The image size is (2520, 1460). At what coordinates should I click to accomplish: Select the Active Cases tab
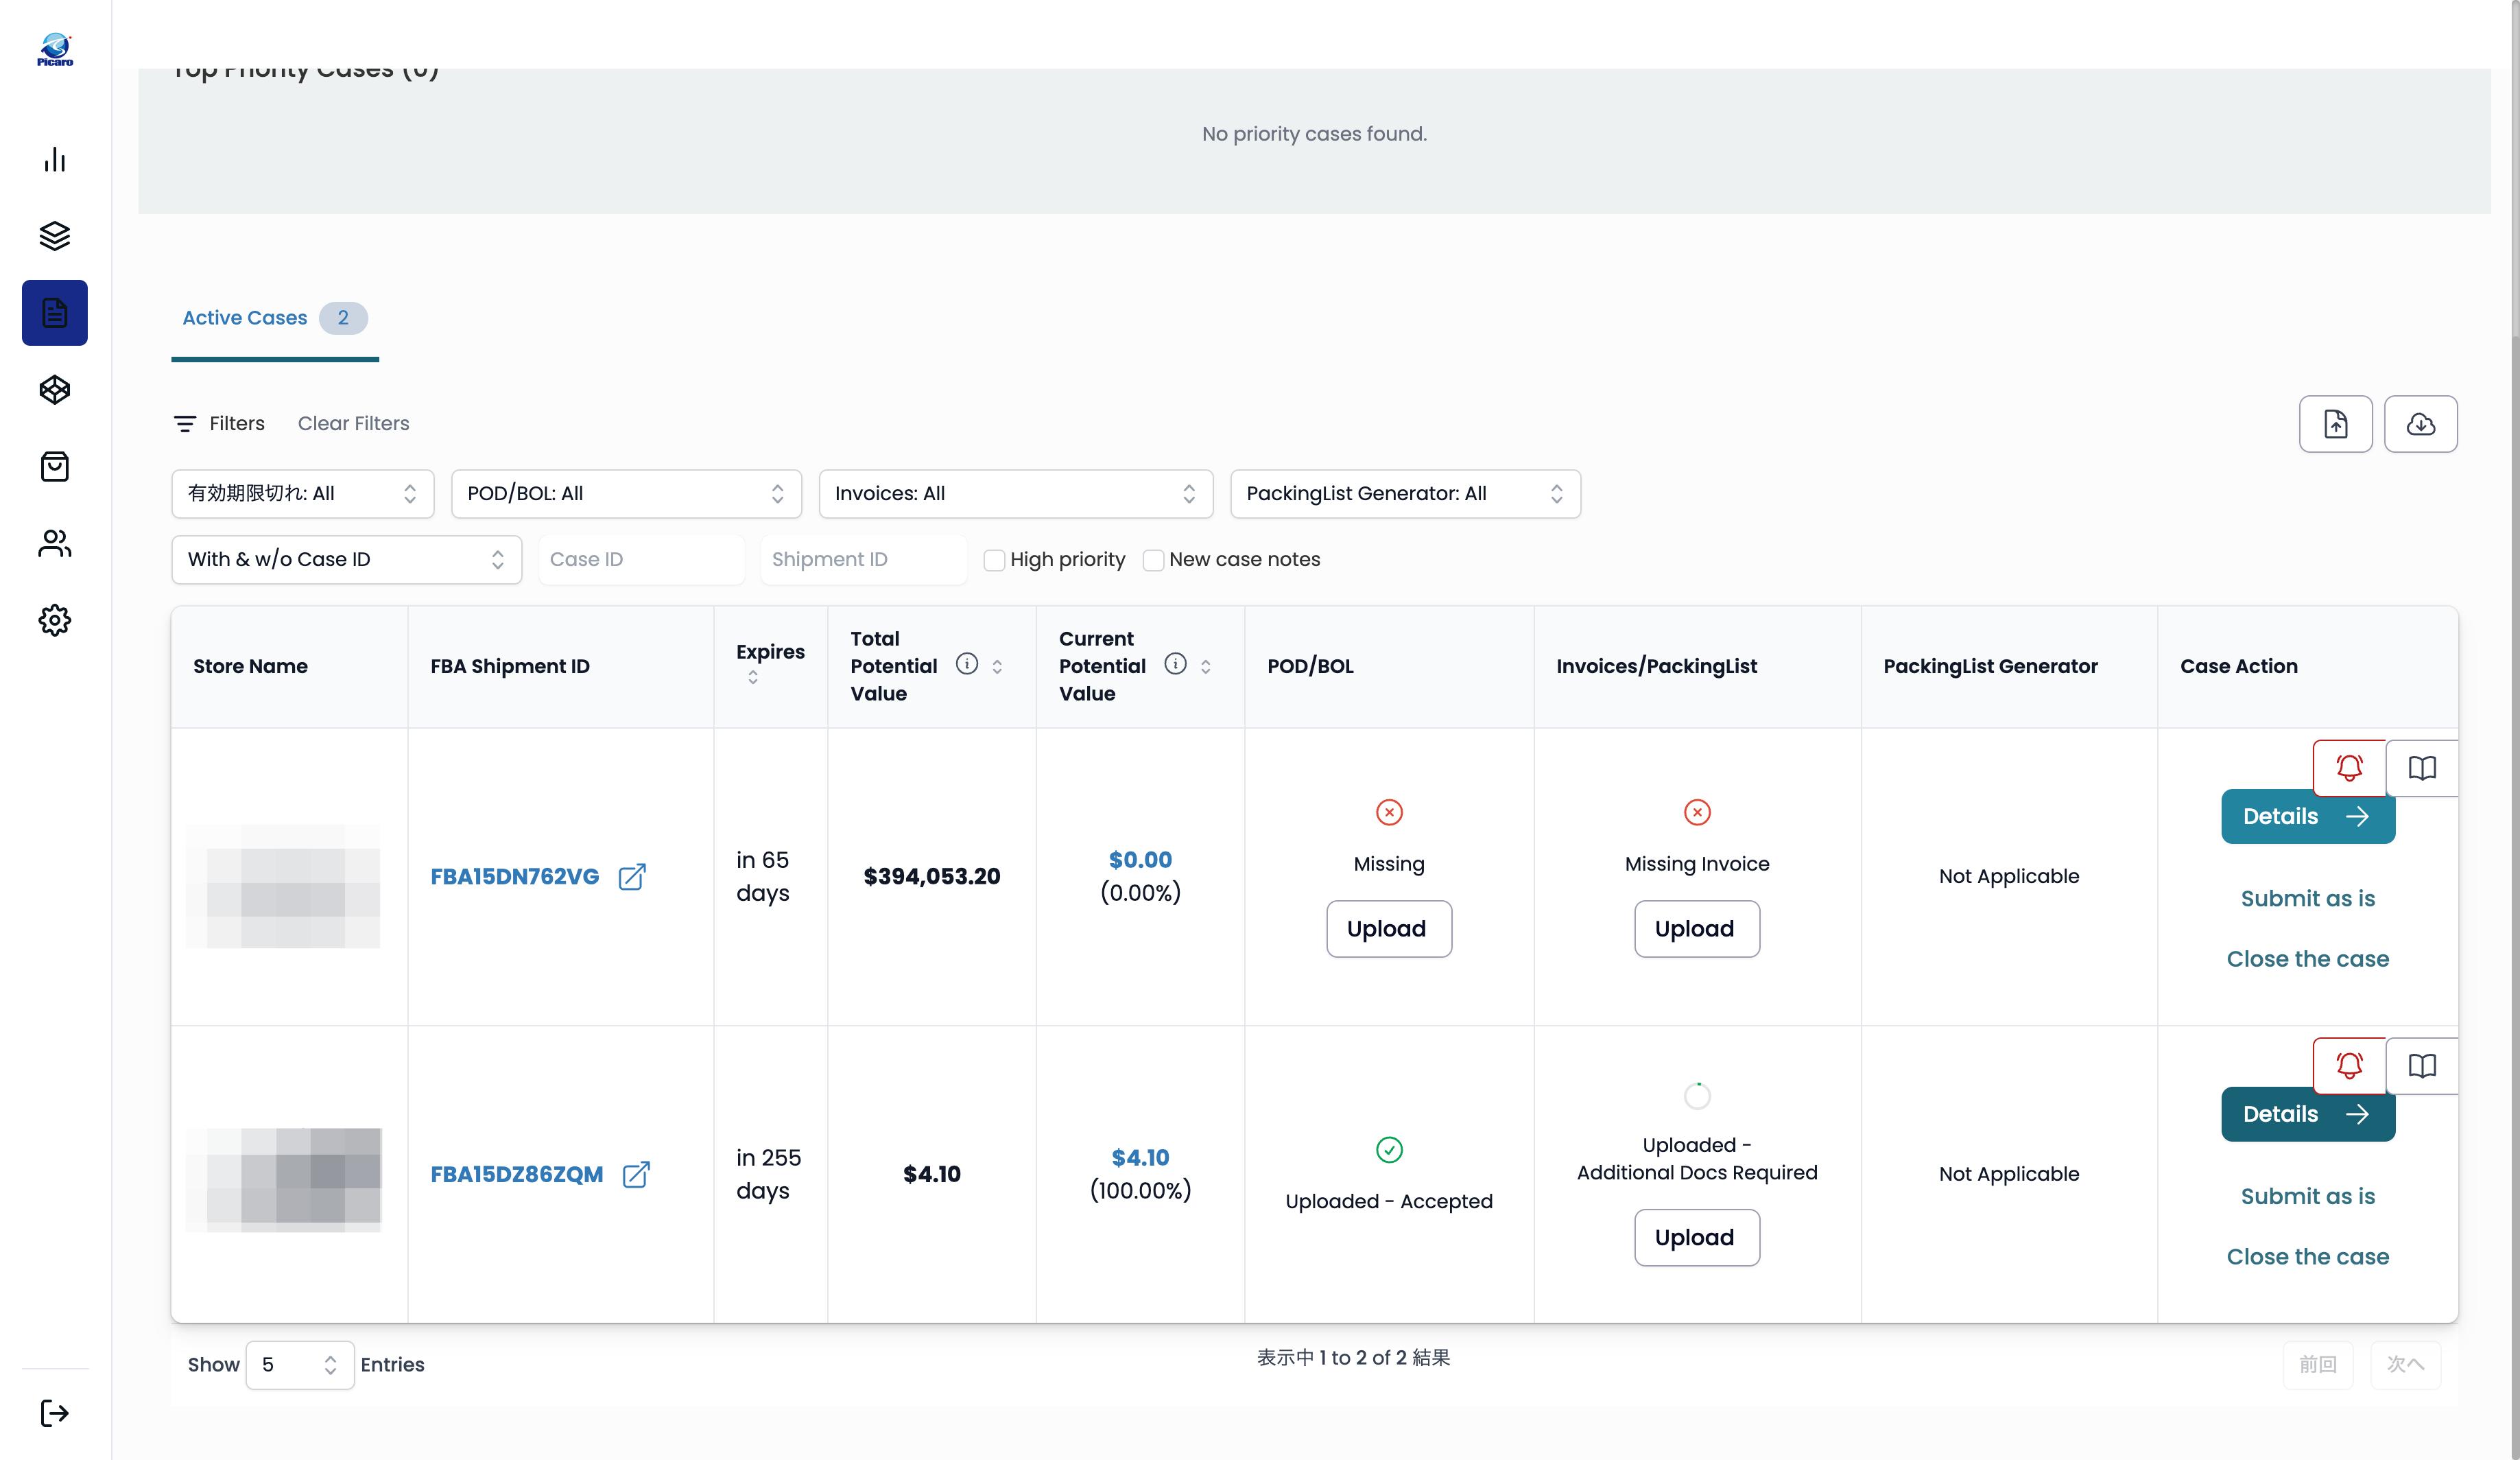click(275, 318)
